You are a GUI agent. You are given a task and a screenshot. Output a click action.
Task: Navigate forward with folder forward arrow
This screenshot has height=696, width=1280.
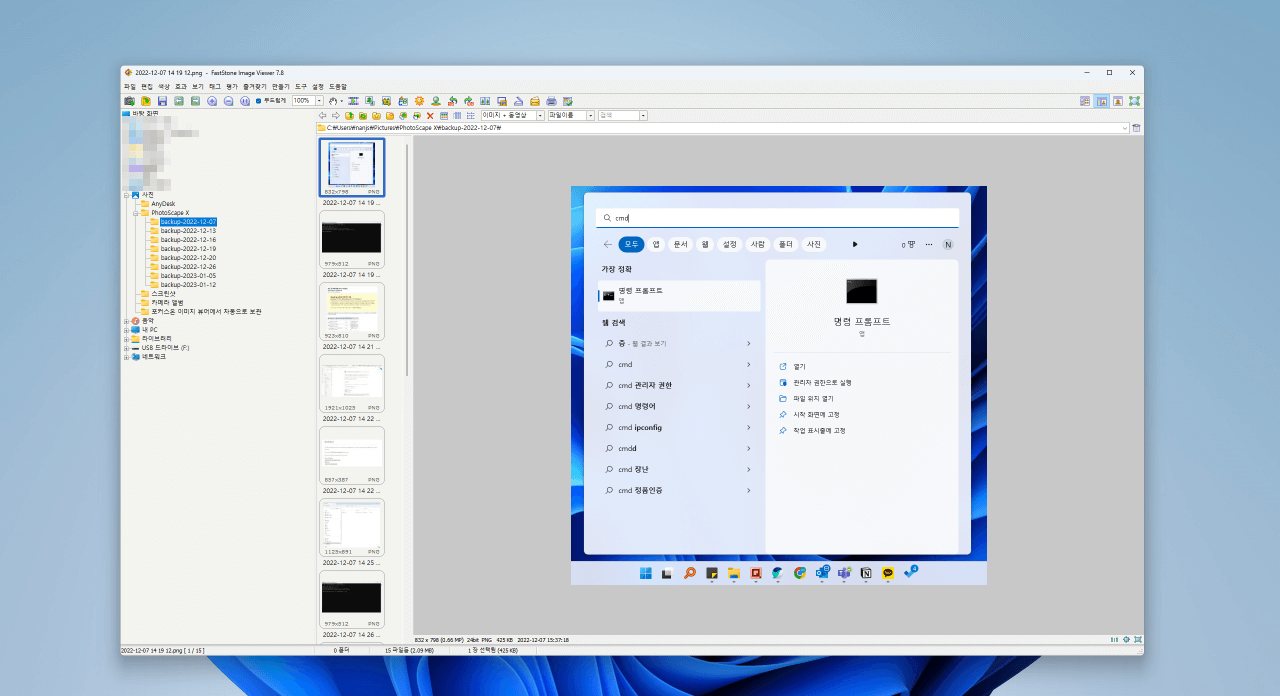336,115
